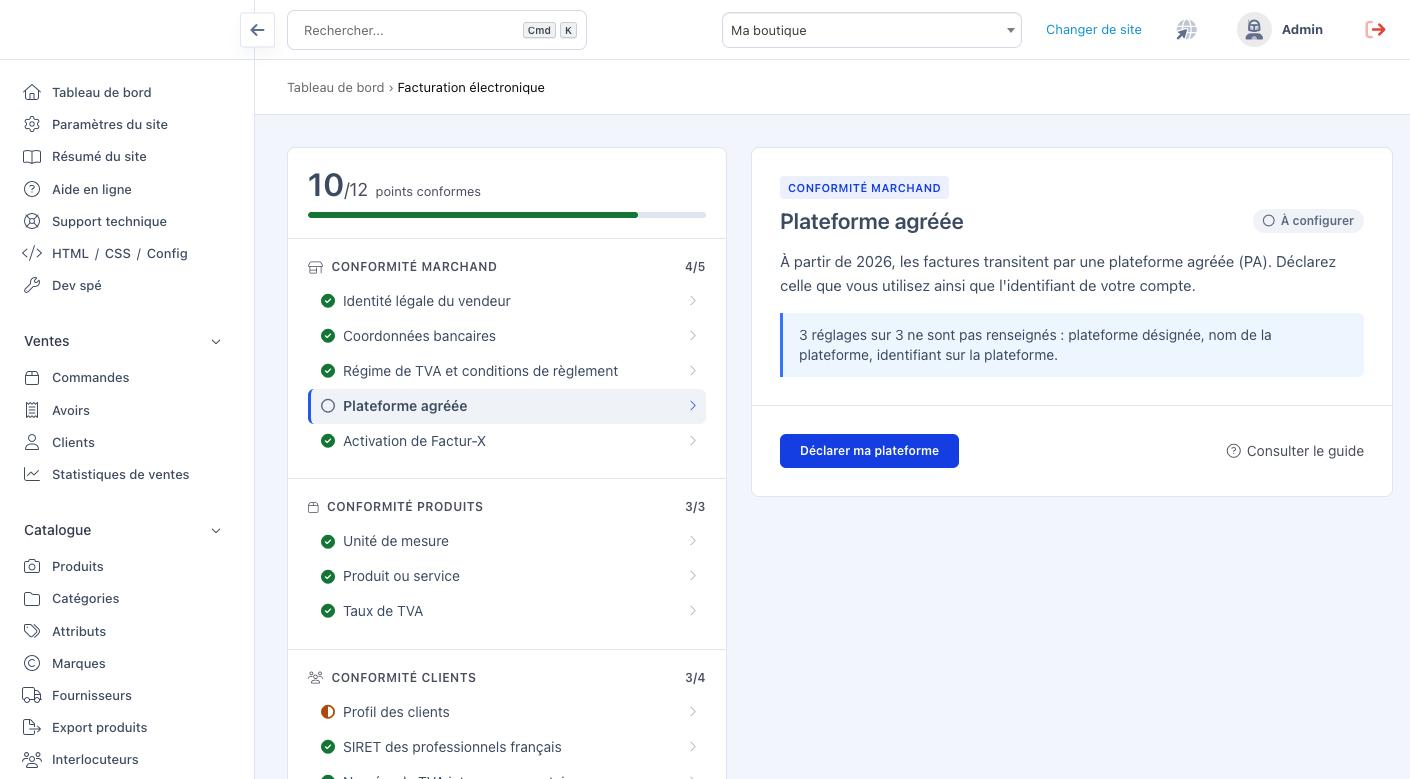Select Taux de TVA checklist item
This screenshot has height=779, width=1410.
point(507,611)
